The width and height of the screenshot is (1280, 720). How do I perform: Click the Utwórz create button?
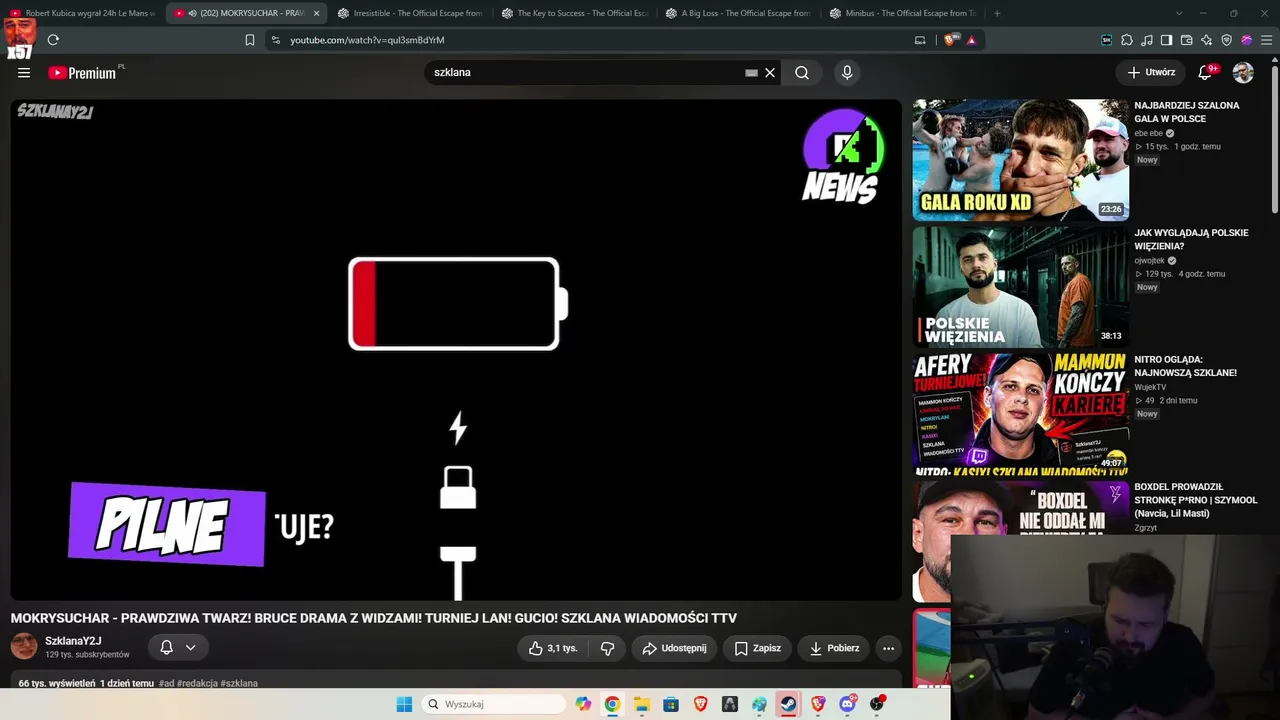[x=1151, y=72]
